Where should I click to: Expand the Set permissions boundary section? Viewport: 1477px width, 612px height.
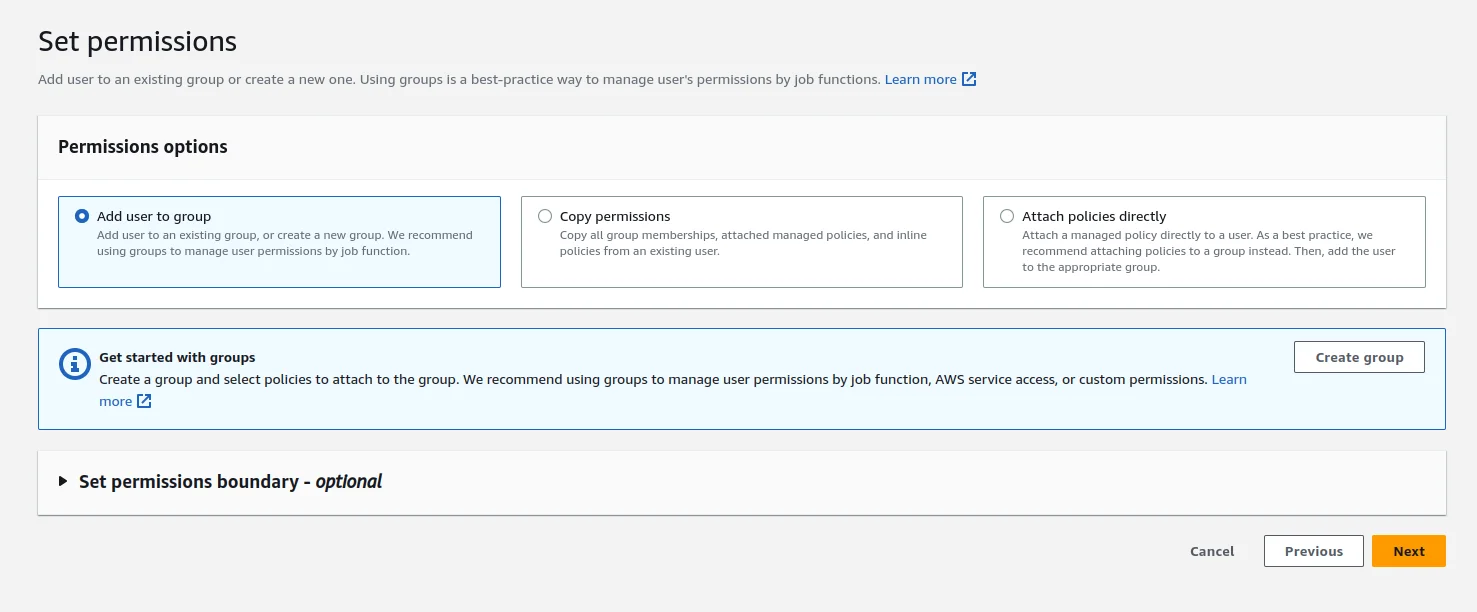[x=64, y=481]
